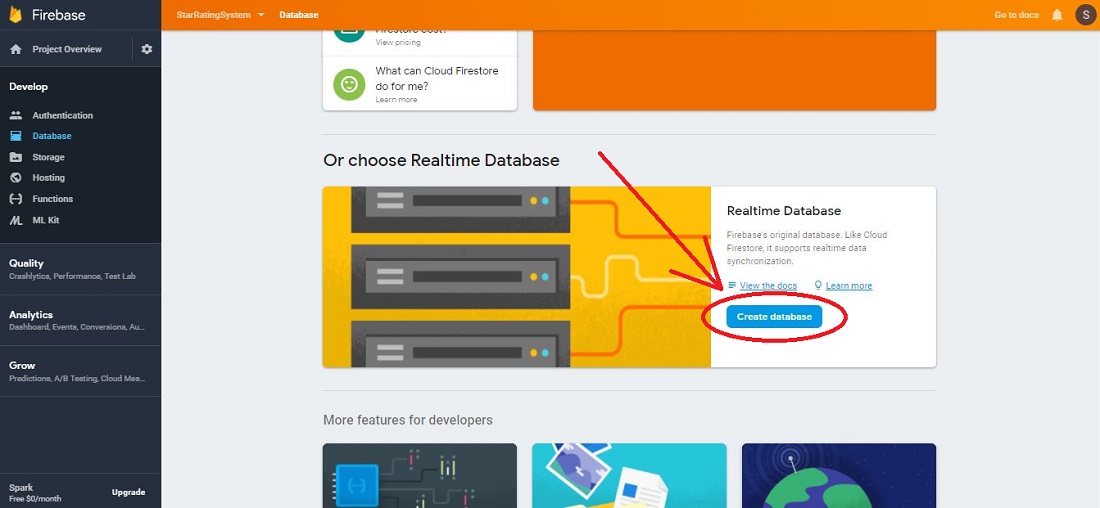Image resolution: width=1100 pixels, height=508 pixels.
Task: Click 'More features for developers' heading
Action: [408, 420]
